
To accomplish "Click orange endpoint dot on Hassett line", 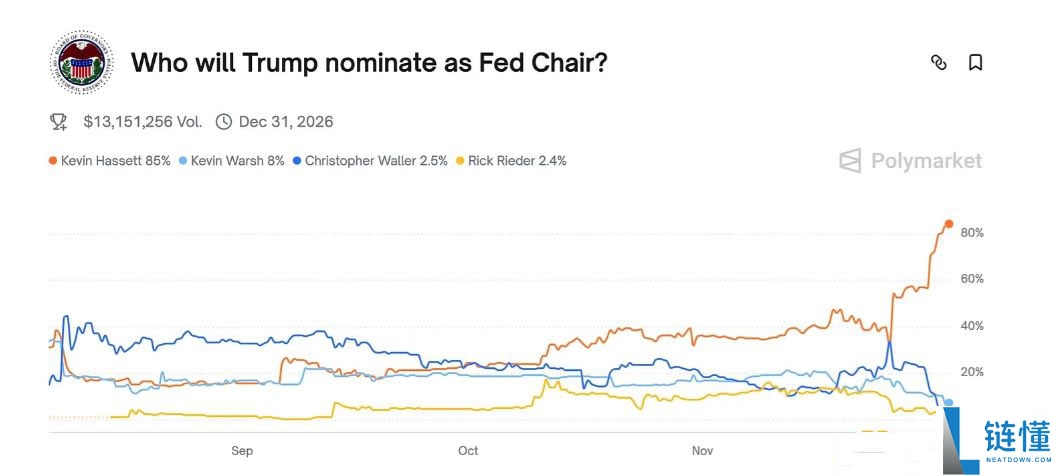I will 949,224.
